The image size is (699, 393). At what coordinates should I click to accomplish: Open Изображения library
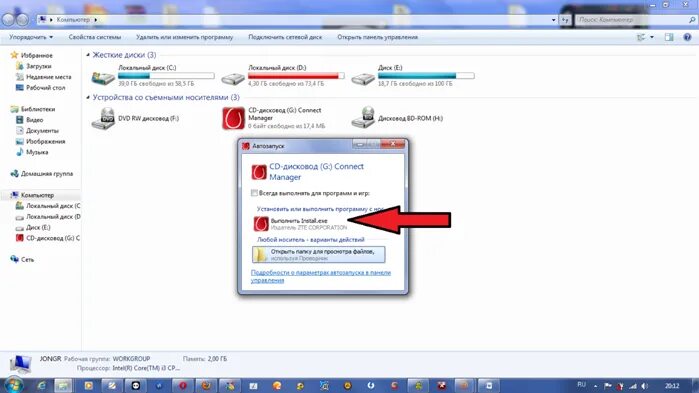(x=45, y=141)
